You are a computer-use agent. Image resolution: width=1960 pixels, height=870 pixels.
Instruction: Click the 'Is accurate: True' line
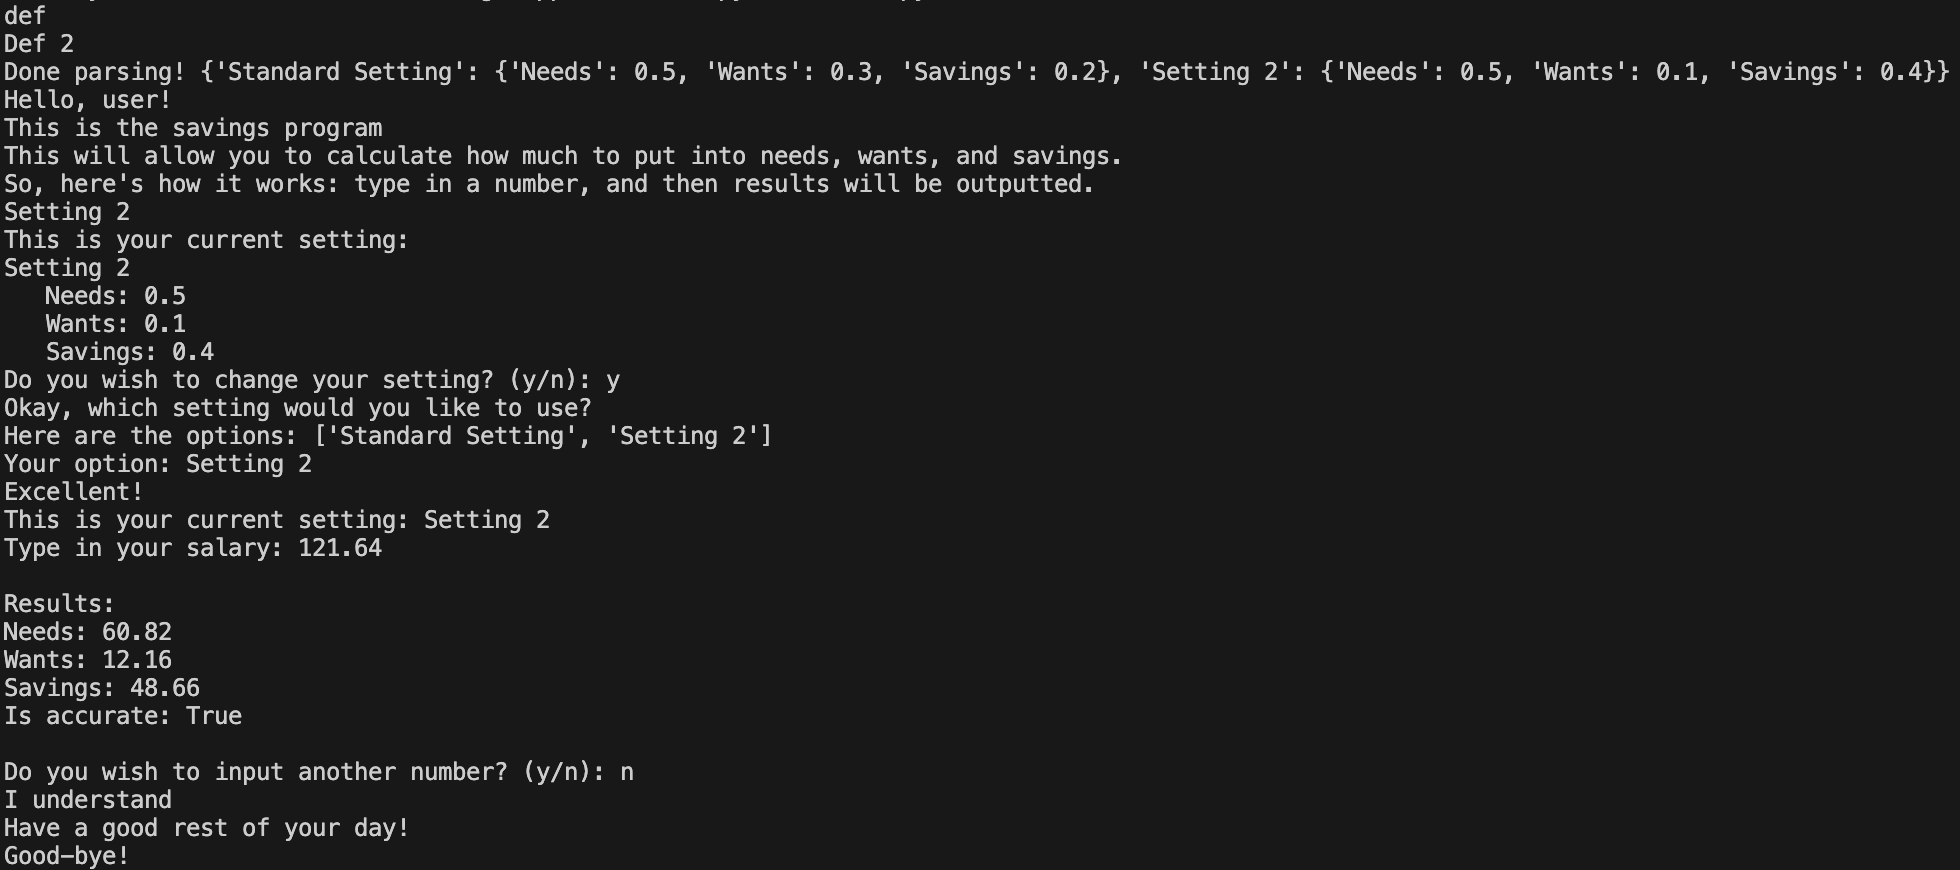click(123, 716)
